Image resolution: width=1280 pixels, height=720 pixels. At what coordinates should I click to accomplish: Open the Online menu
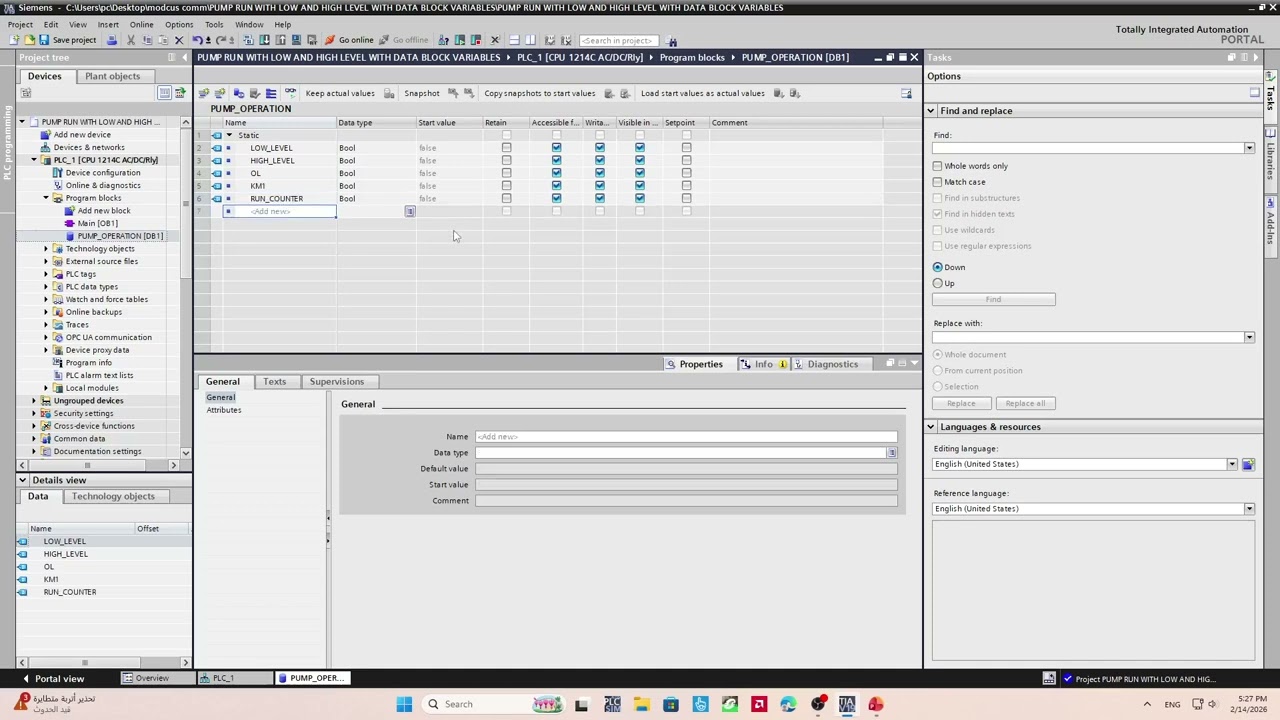coord(141,24)
